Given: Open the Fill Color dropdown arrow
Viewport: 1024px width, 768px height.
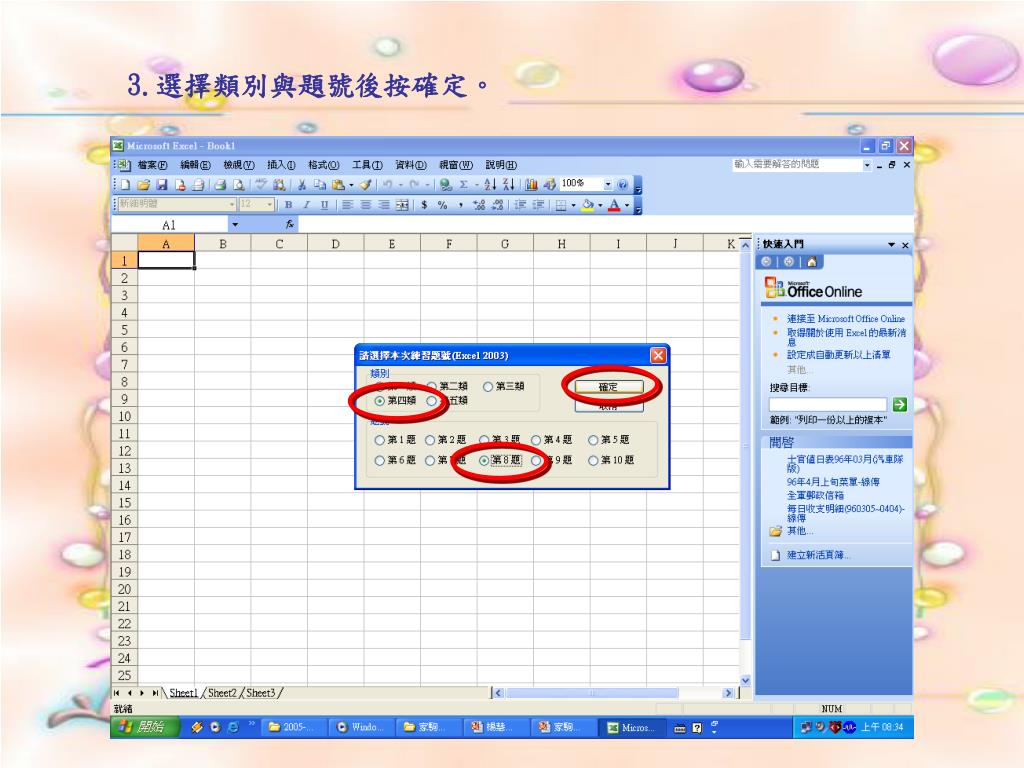Looking at the screenshot, I should pos(600,205).
